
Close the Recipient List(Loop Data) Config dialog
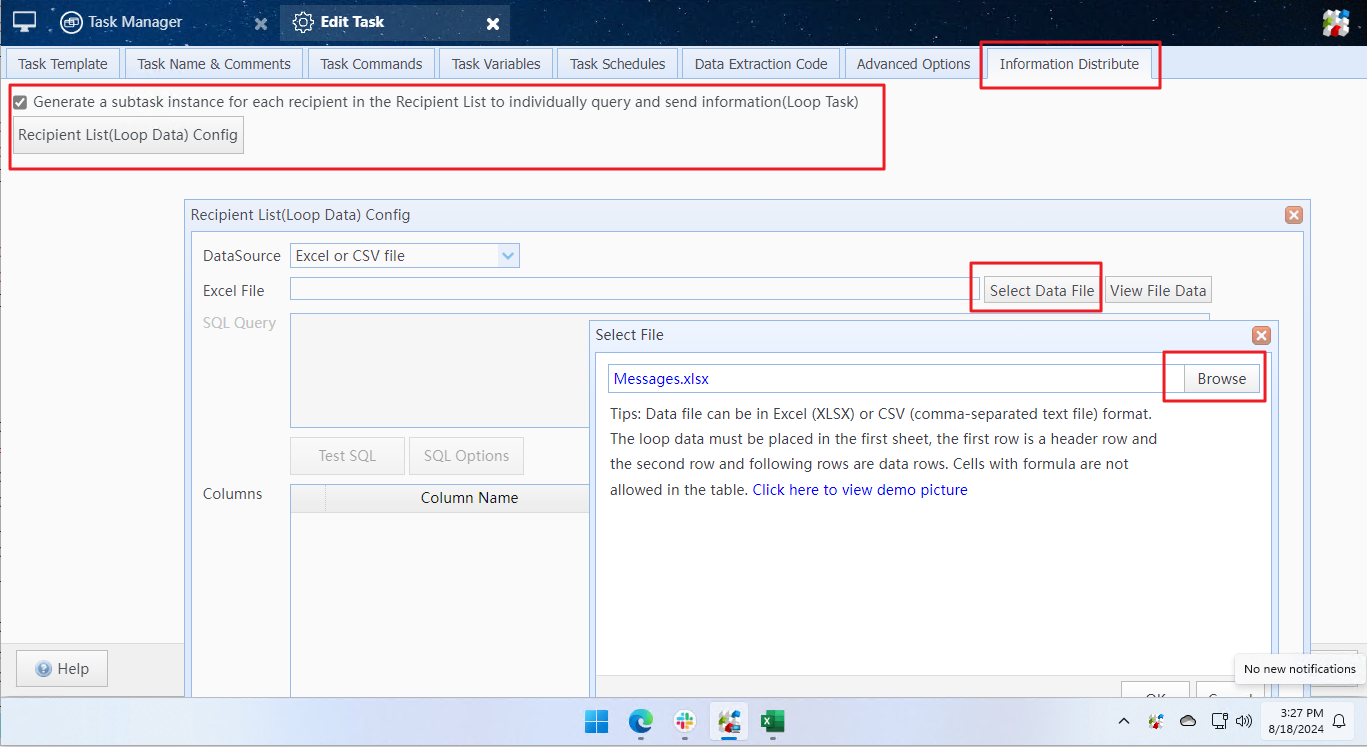point(1293,215)
